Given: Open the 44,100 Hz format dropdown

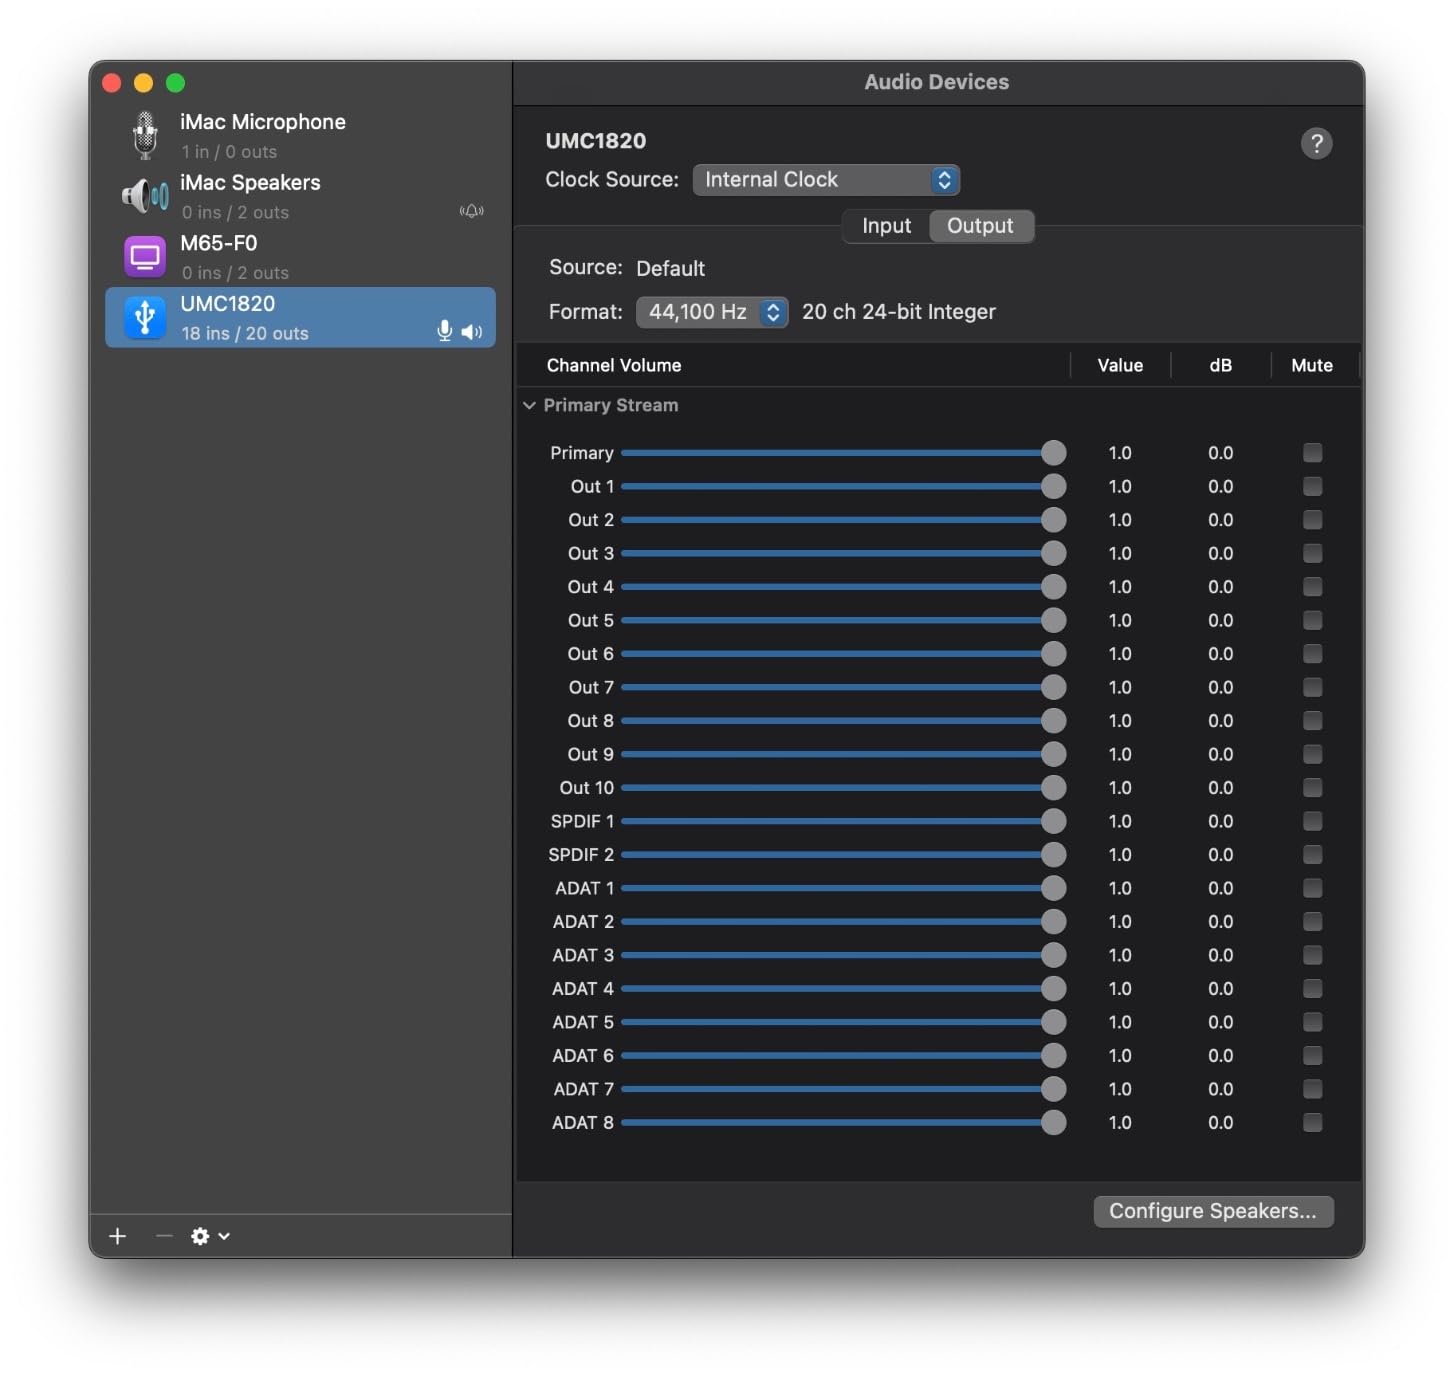Looking at the screenshot, I should [x=712, y=312].
